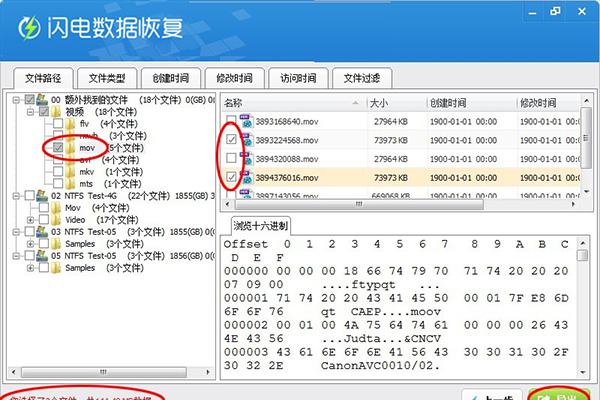The width and height of the screenshot is (600, 400).
Task: Click the flv folder icon
Action: (70, 124)
